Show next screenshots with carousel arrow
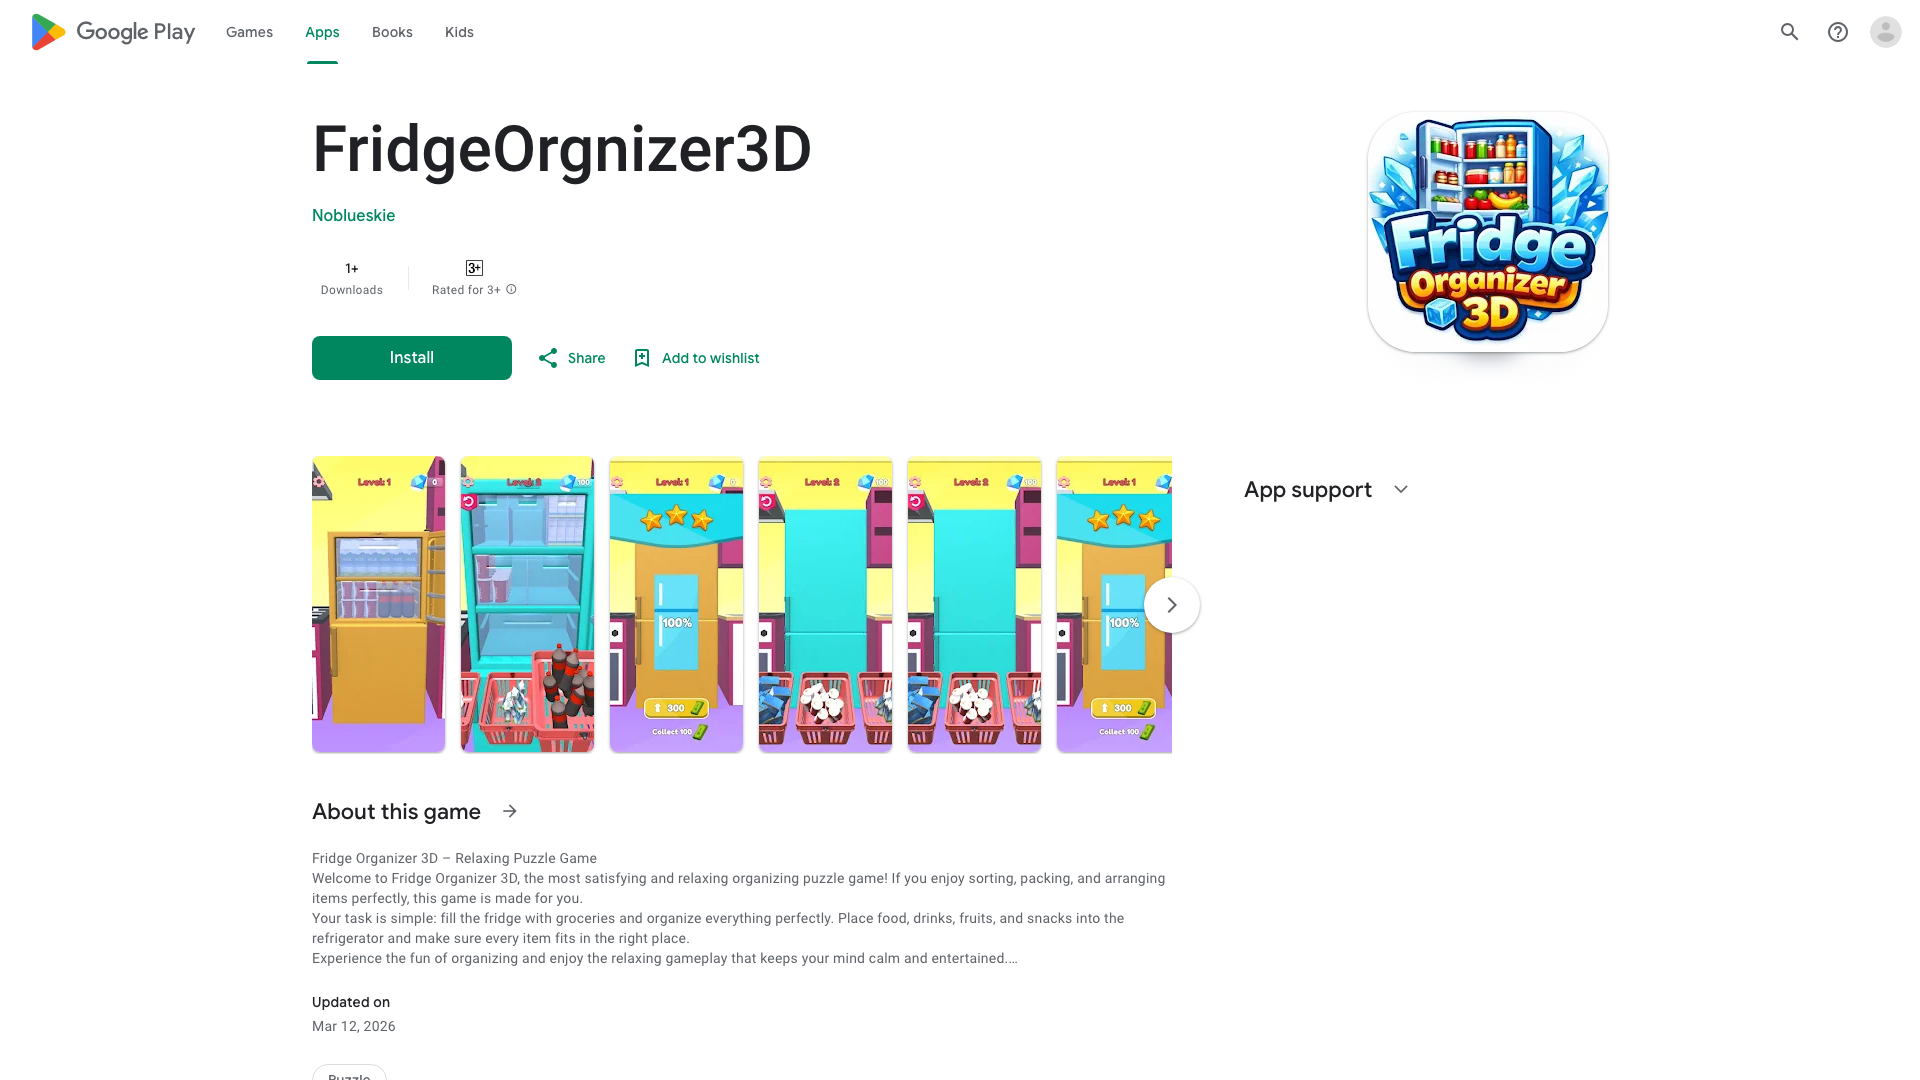This screenshot has height=1080, width=1920. click(x=1172, y=605)
